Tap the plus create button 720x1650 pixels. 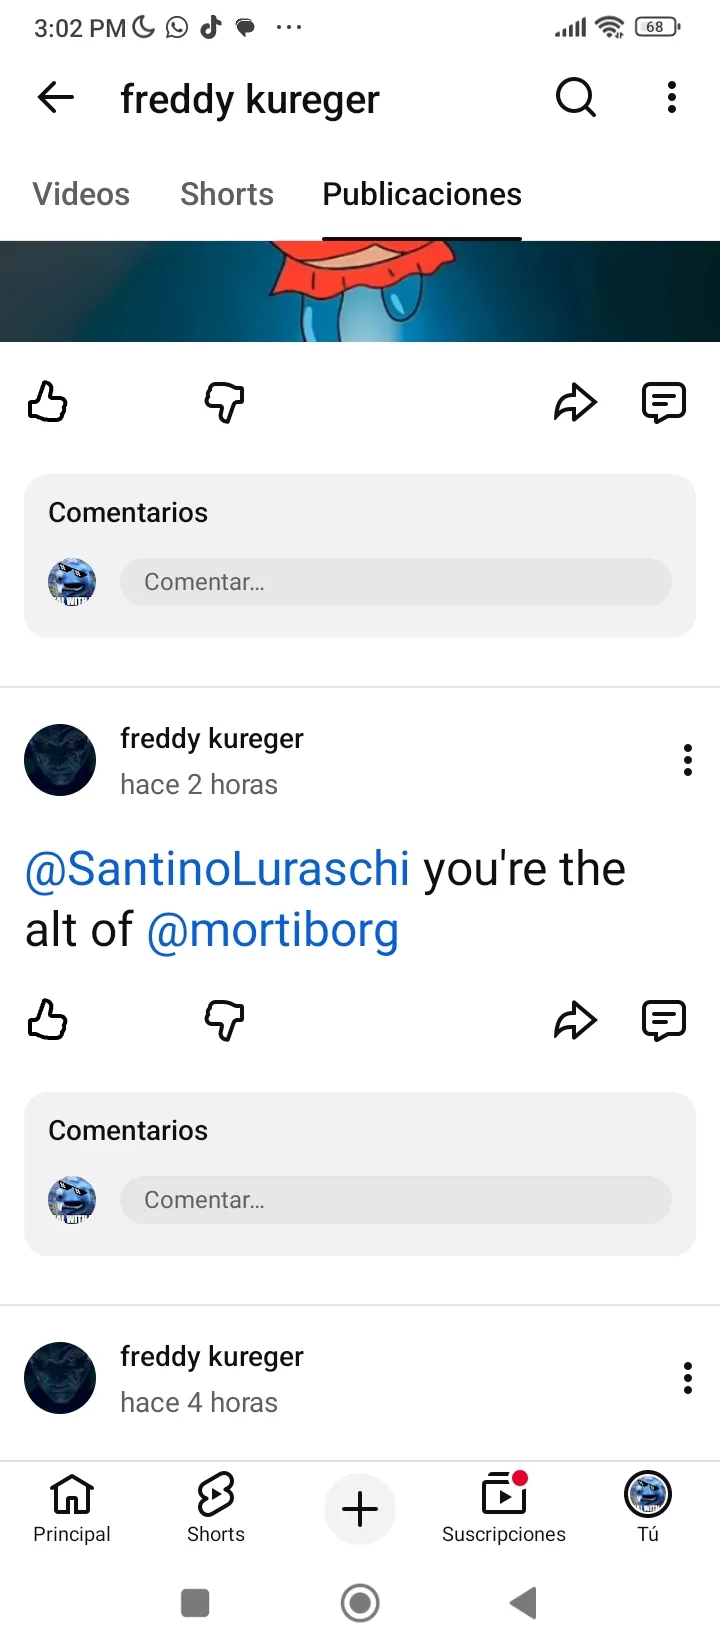pos(360,1509)
